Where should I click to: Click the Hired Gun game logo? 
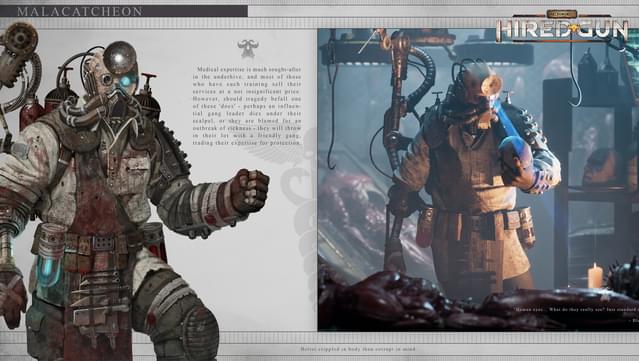[562, 26]
